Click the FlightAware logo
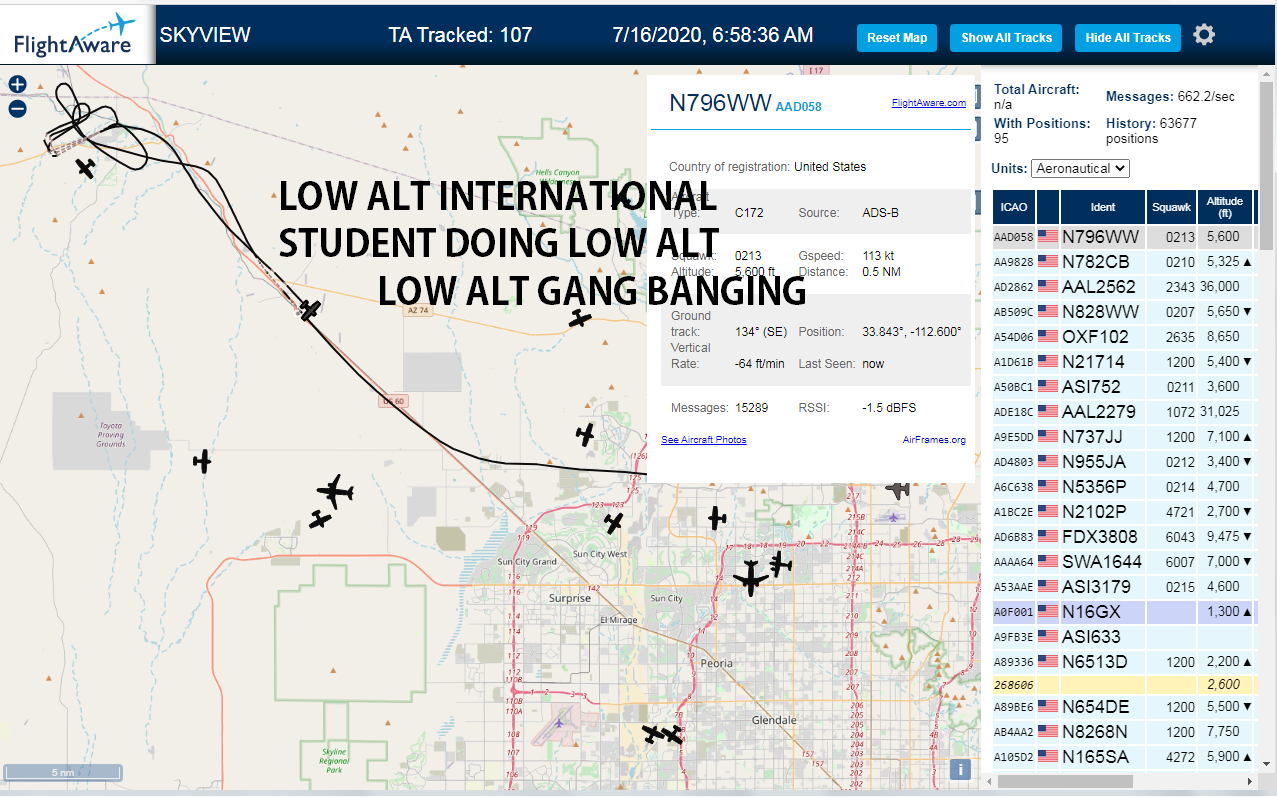The height and width of the screenshot is (797, 1277). pos(76,34)
